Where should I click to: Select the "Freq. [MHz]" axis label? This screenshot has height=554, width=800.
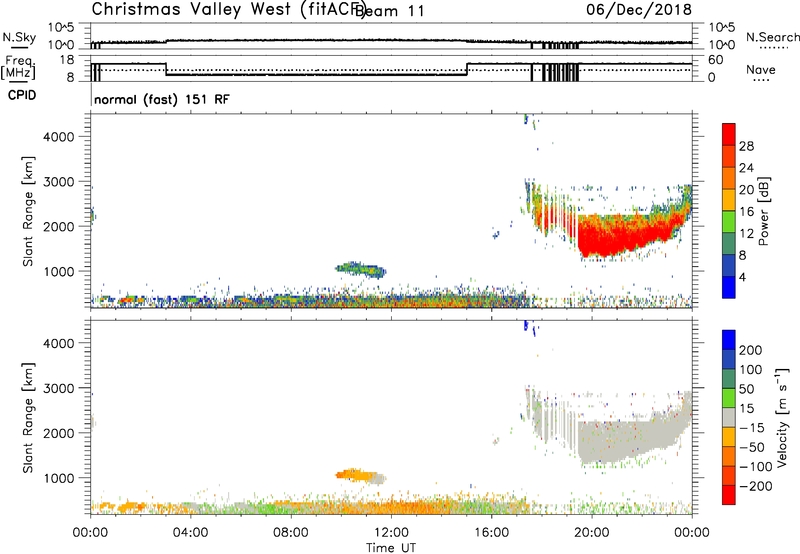tap(19, 67)
